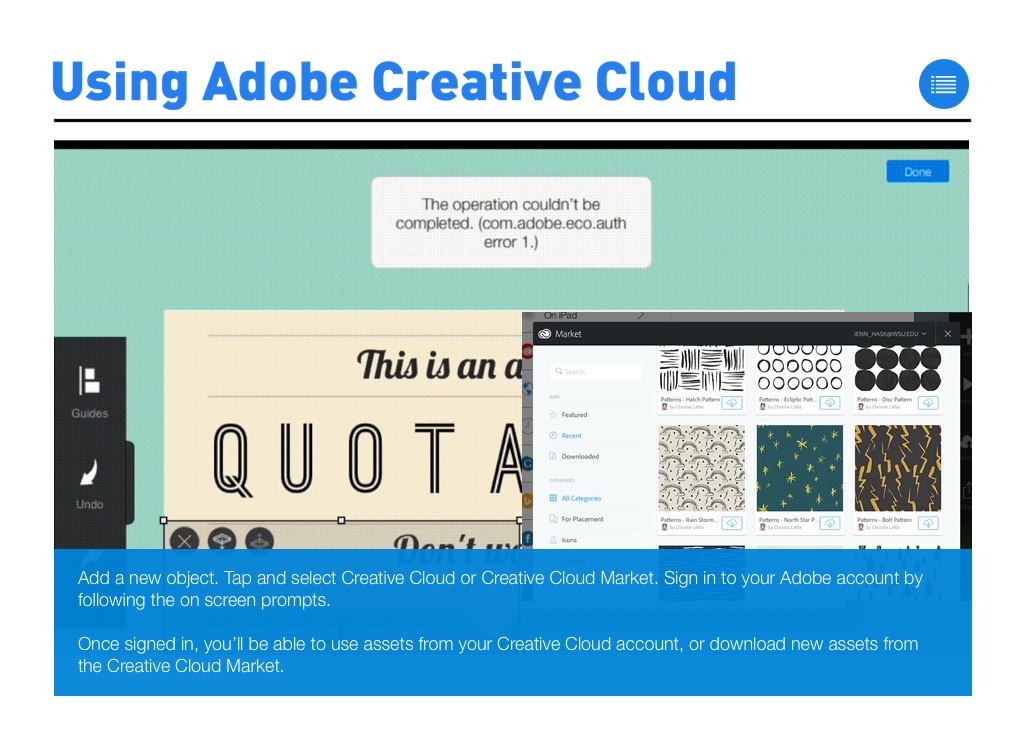Screen dimensions: 1024x748
Task: Select the Recent sort option
Action: point(571,435)
